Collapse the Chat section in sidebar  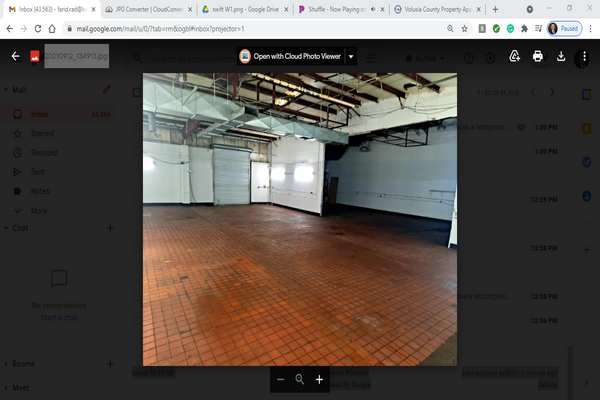point(6,228)
